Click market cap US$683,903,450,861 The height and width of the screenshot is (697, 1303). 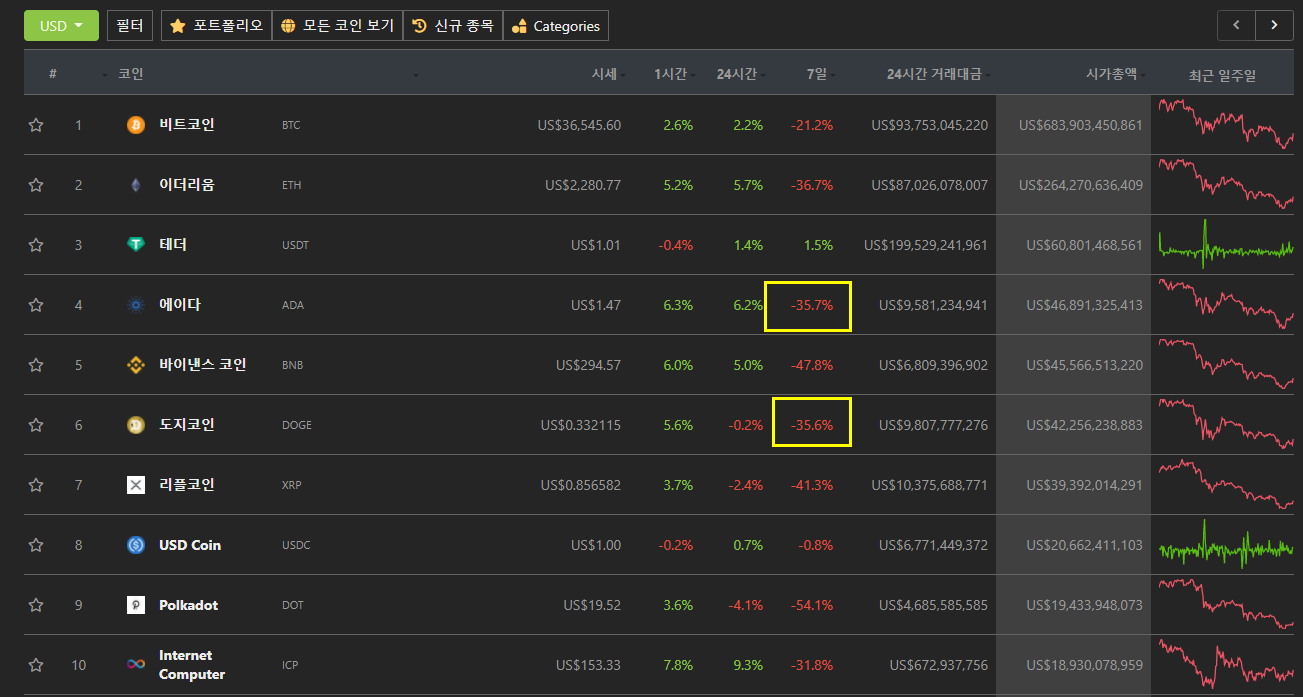pyautogui.click(x=1081, y=125)
